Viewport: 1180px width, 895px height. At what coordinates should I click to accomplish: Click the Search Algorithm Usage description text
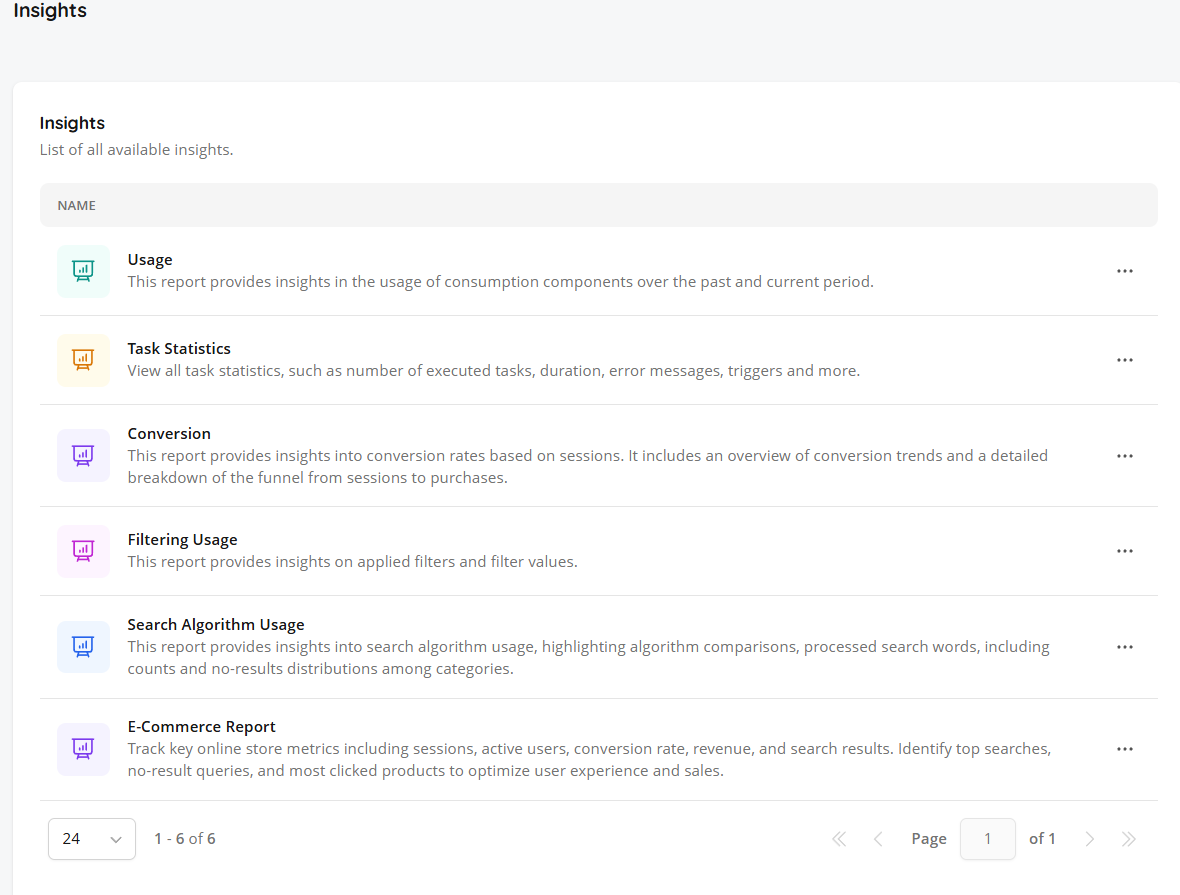point(588,657)
